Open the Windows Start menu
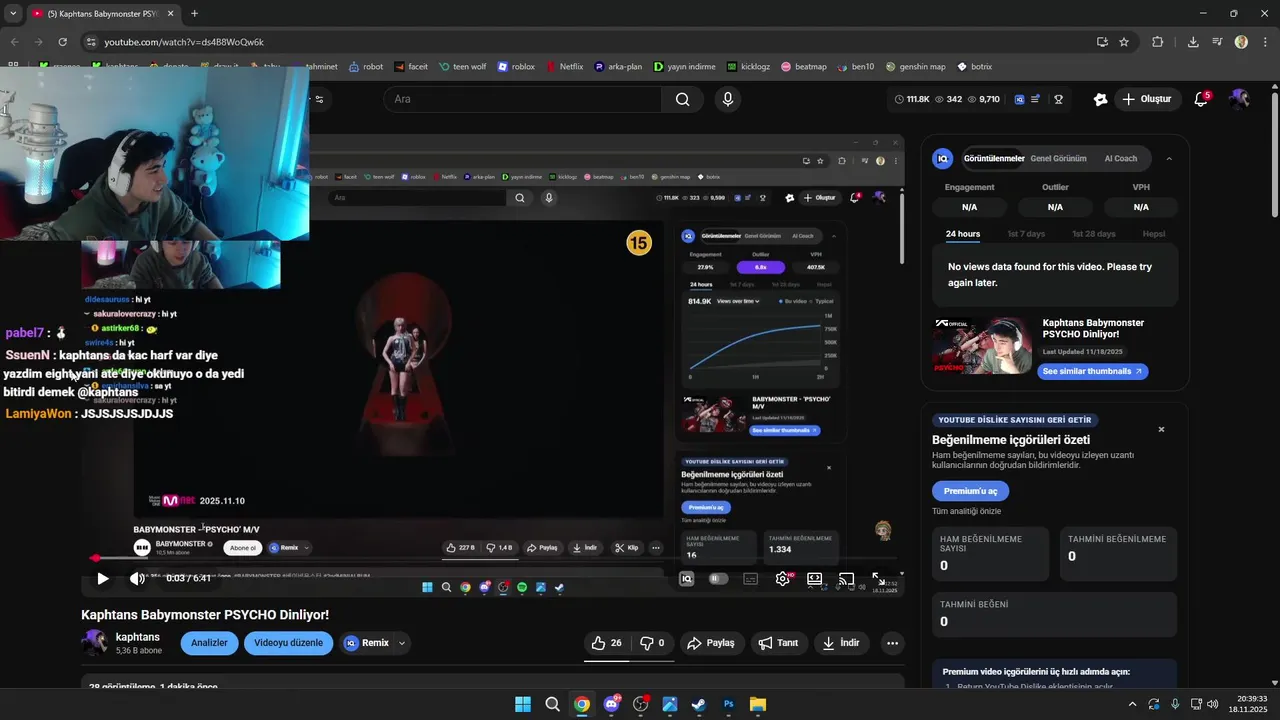1280x720 pixels. point(523,704)
